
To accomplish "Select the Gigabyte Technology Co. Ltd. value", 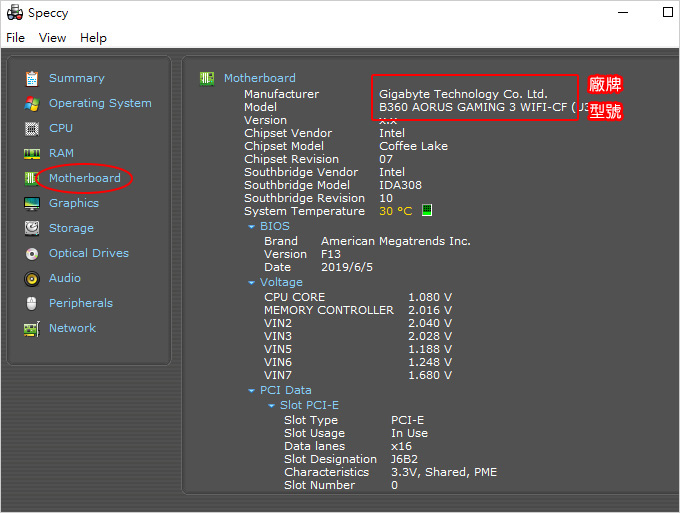I will 463,94.
